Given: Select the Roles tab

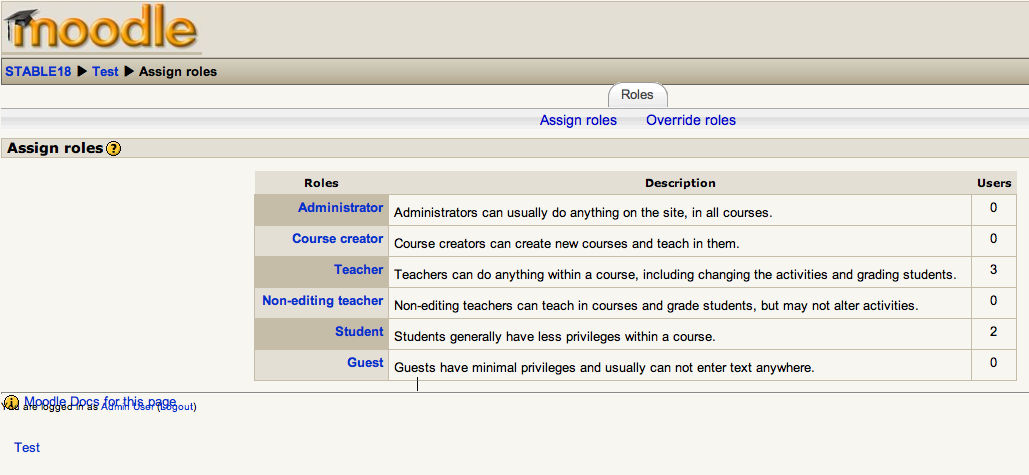Looking at the screenshot, I should pyautogui.click(x=637, y=94).
